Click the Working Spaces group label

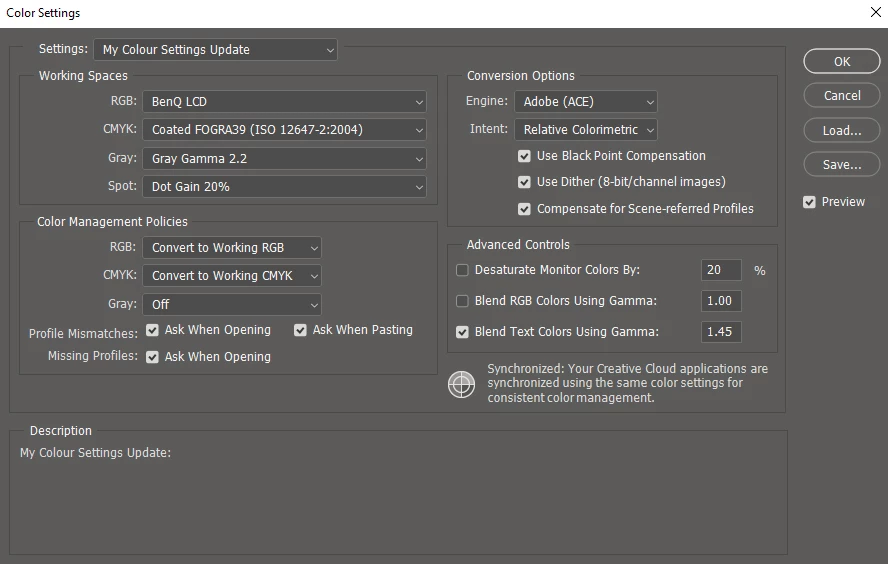coord(83,76)
